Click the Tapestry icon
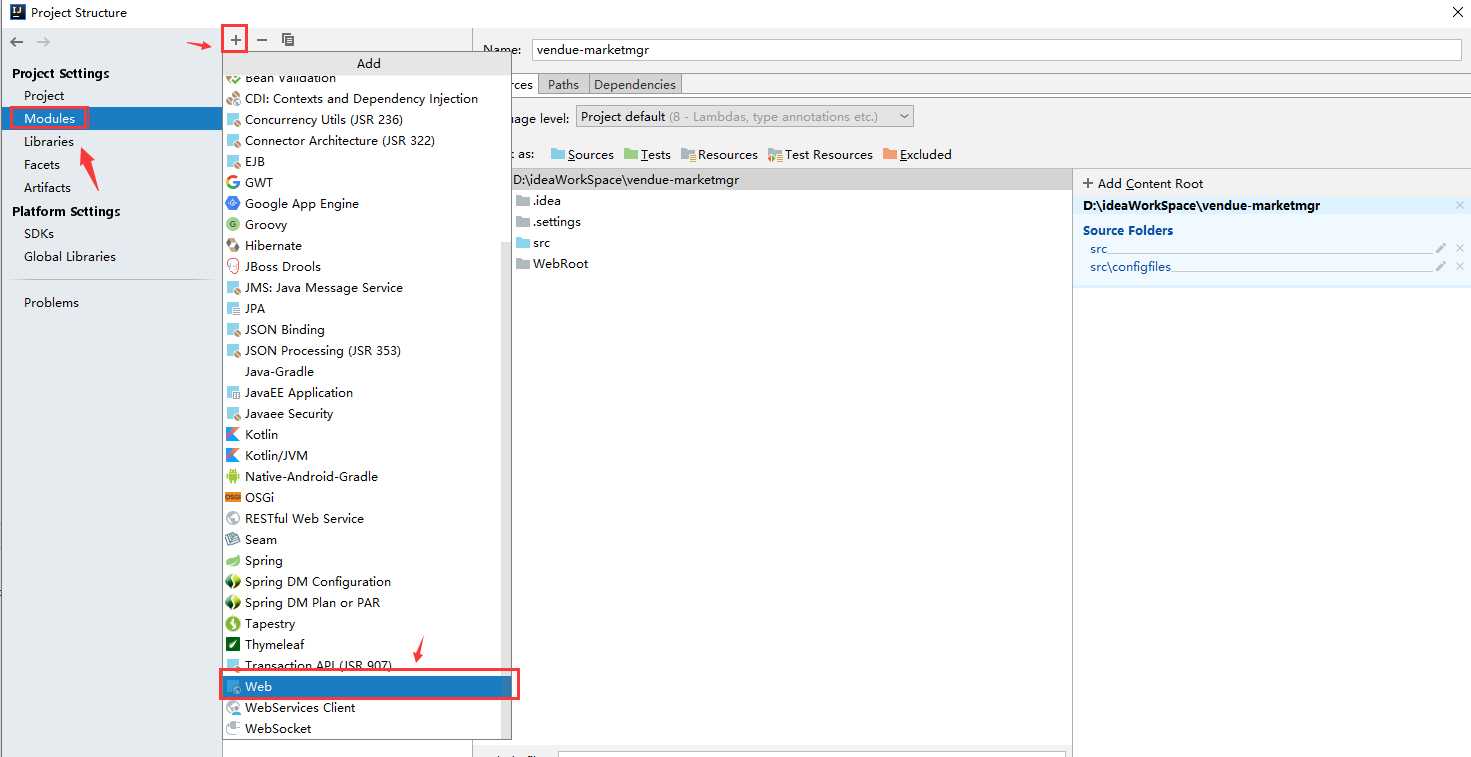This screenshot has height=757, width=1471. pyautogui.click(x=233, y=623)
